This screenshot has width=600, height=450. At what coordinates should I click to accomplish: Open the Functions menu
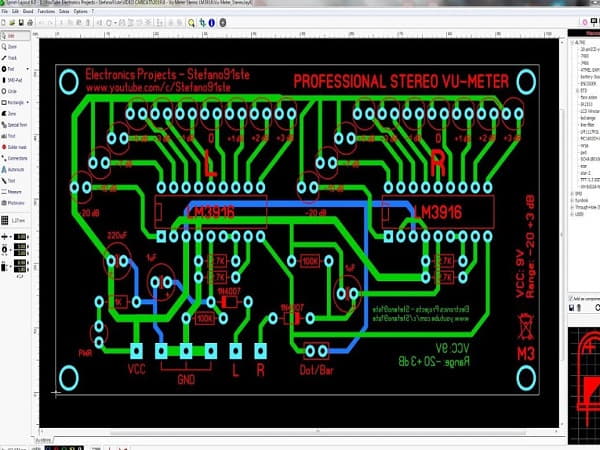click(46, 11)
